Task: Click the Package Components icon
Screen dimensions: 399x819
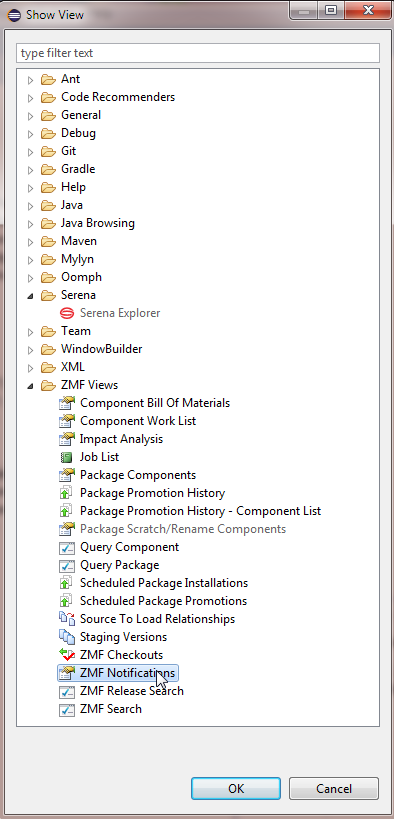Action: [x=67, y=475]
